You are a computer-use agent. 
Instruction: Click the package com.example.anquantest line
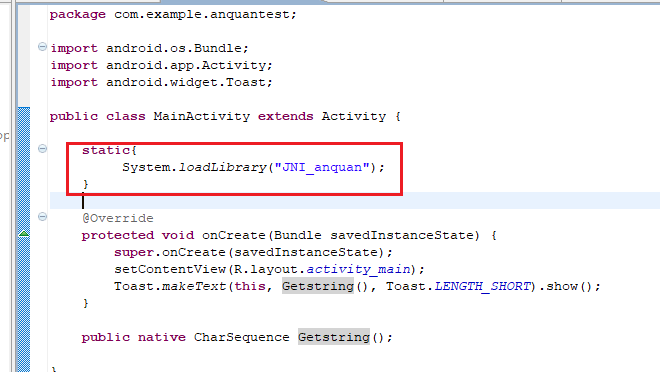[173, 15]
